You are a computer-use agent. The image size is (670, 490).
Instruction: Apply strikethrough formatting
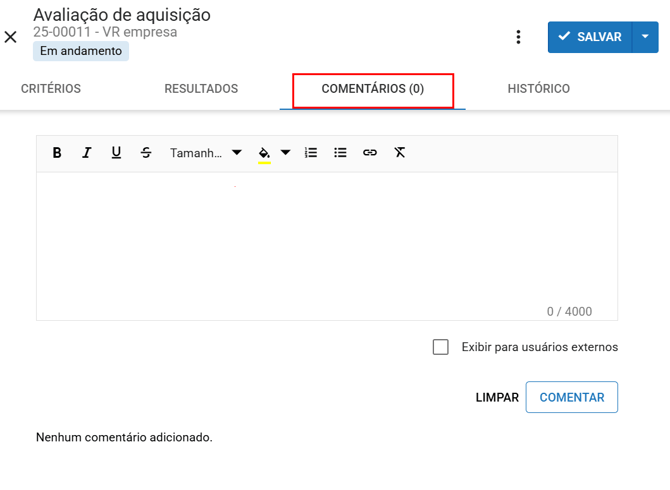pos(146,153)
